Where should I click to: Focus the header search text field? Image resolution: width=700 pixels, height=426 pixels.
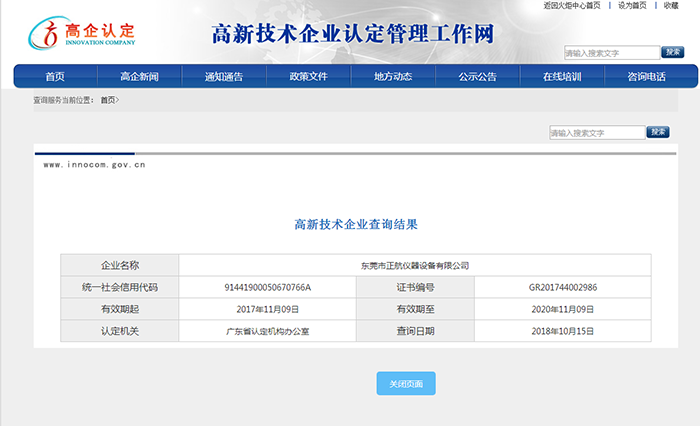click(611, 53)
